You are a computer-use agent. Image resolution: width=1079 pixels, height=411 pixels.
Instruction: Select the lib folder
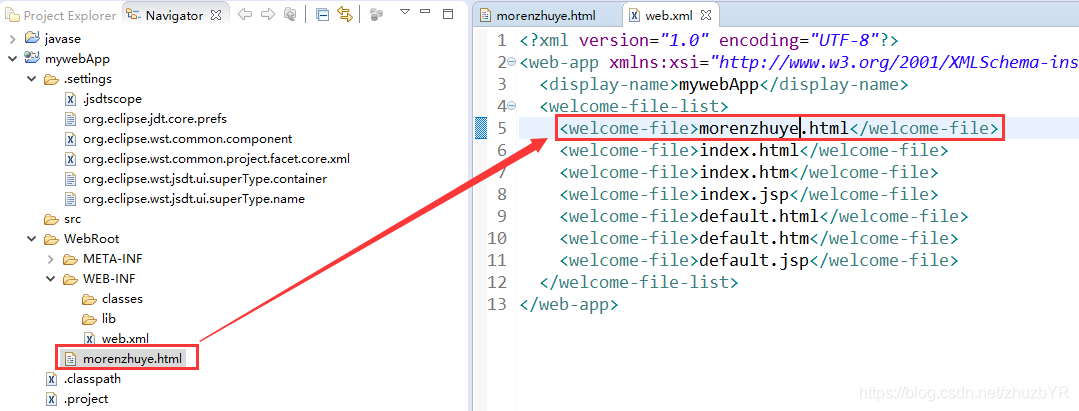[109, 319]
